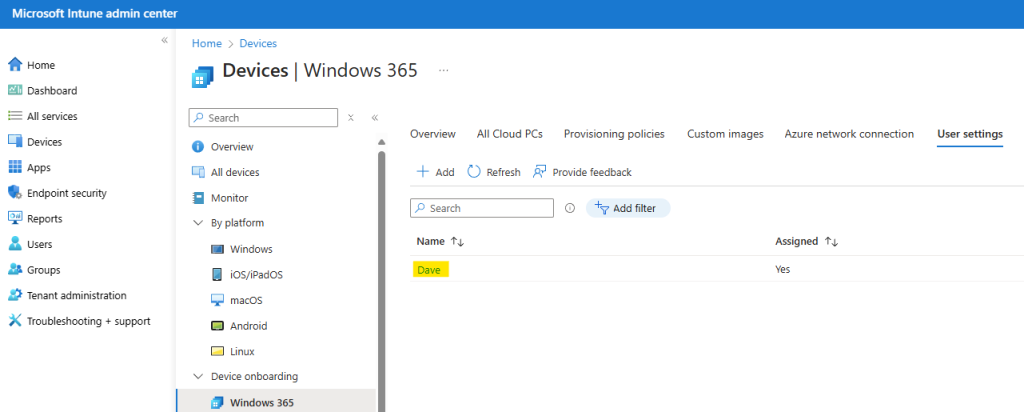Click the Tenant administration icon
This screenshot has width=1024, height=412.
coord(15,295)
